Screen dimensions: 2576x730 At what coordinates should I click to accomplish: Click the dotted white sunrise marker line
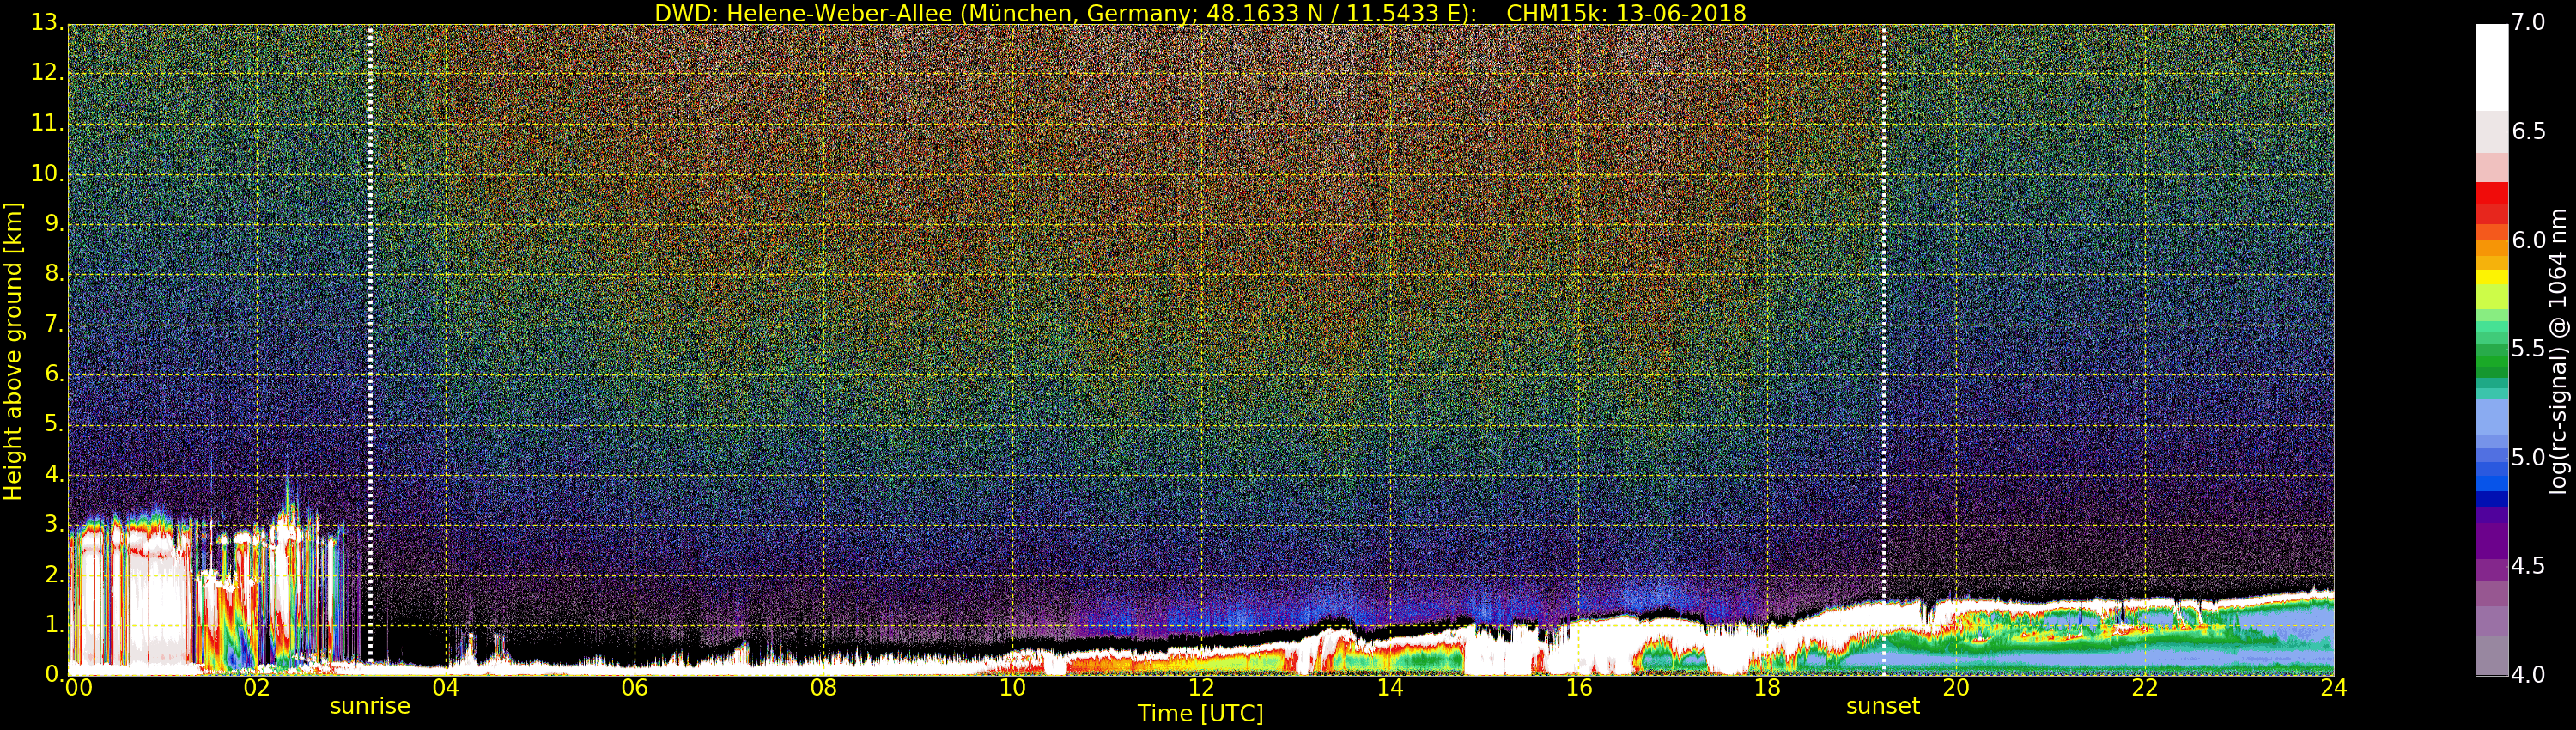tap(370, 343)
